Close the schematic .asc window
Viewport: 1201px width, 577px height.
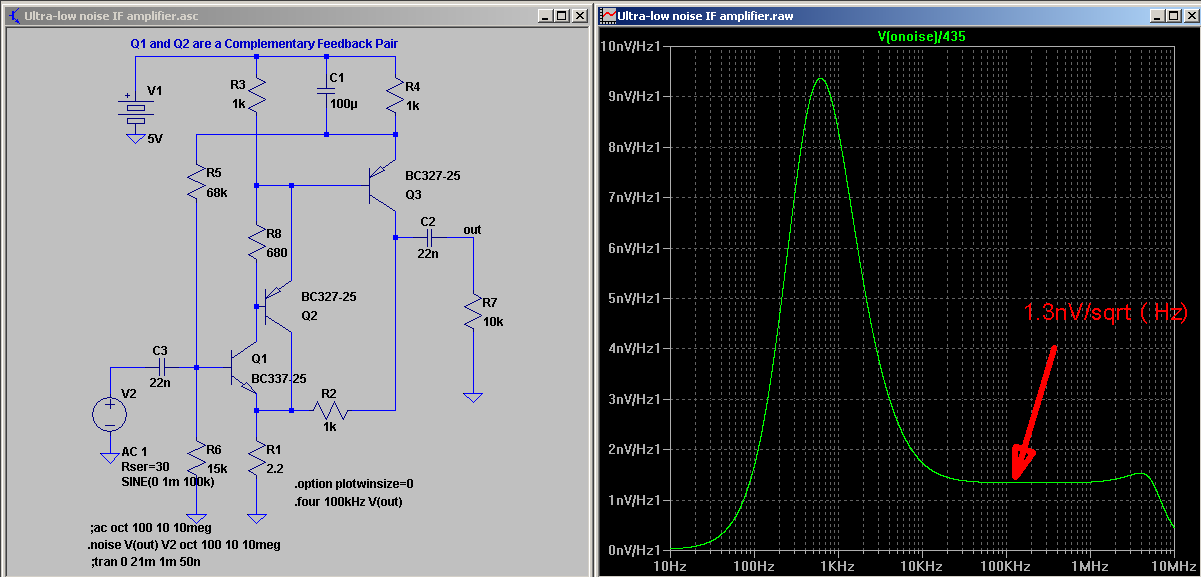(580, 16)
